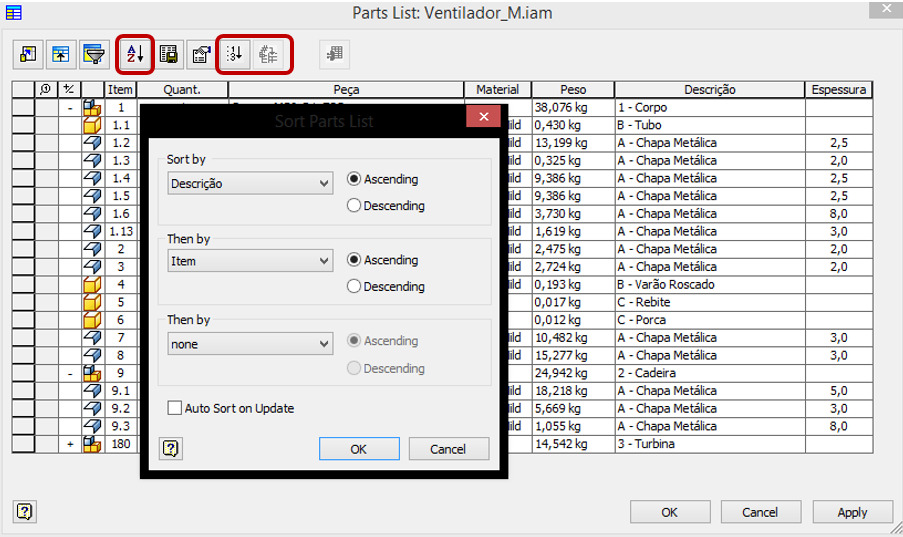Select the row header of item 1

pos(23,107)
